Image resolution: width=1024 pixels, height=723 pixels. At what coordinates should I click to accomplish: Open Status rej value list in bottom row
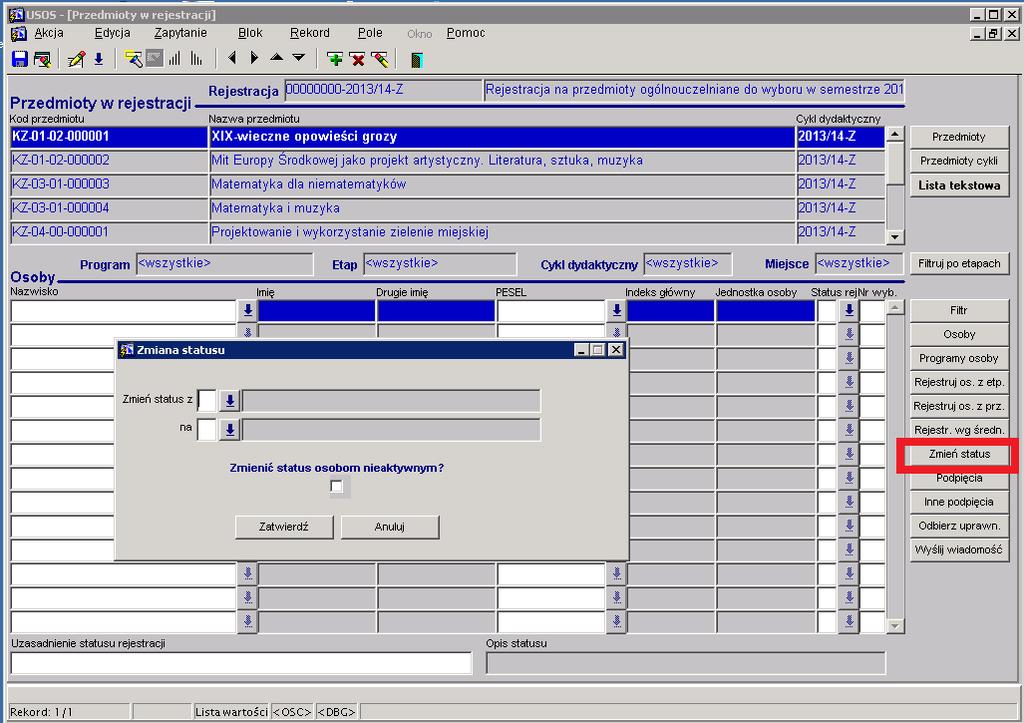[x=849, y=621]
